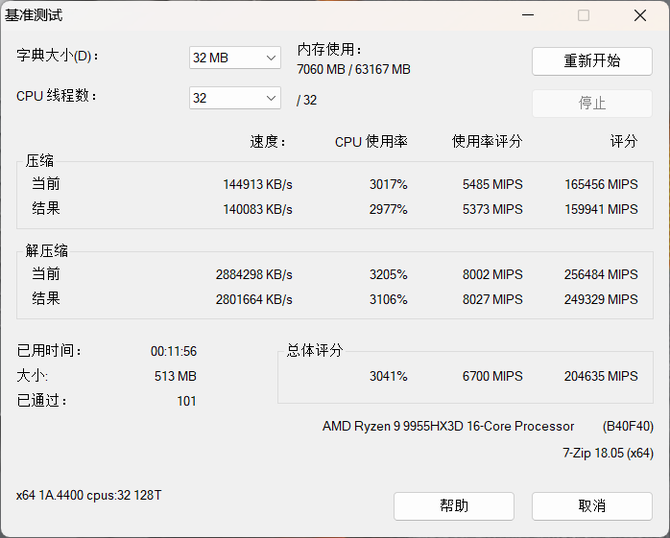Viewport: 670px width, 538px height.
Task: Expand the CPU thread count dropdown
Action: pyautogui.click(x=235, y=98)
